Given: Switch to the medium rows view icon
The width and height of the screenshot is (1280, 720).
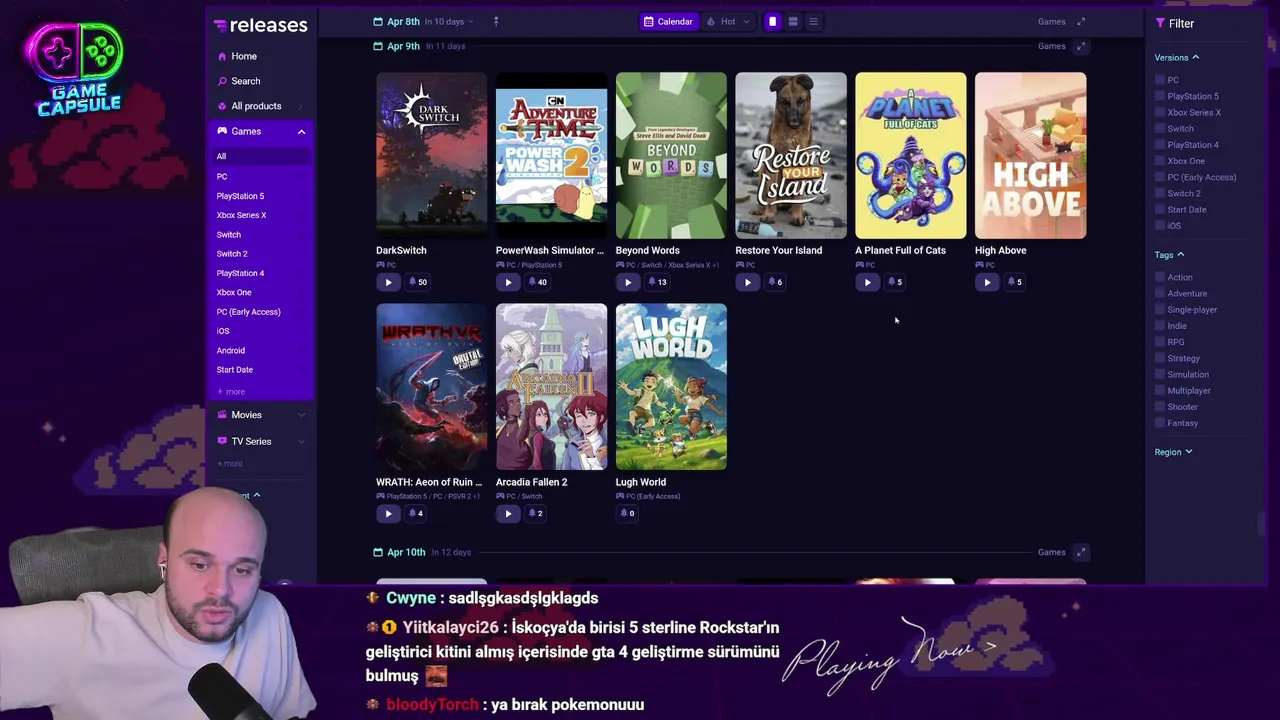Looking at the screenshot, I should [793, 21].
